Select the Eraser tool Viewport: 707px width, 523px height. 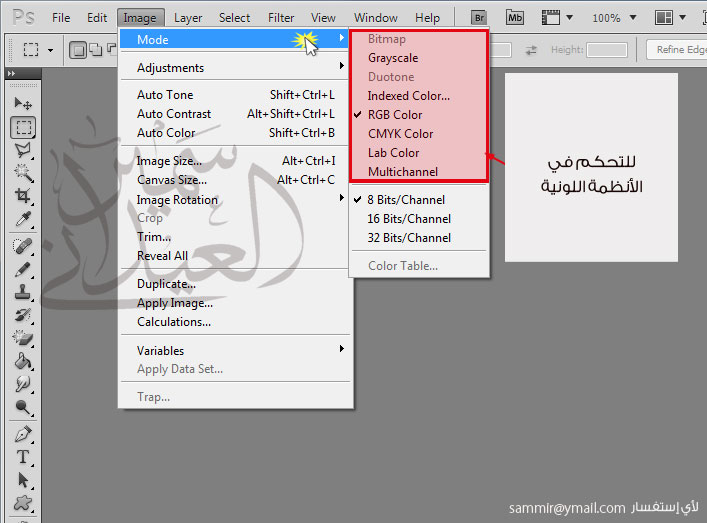(23, 338)
